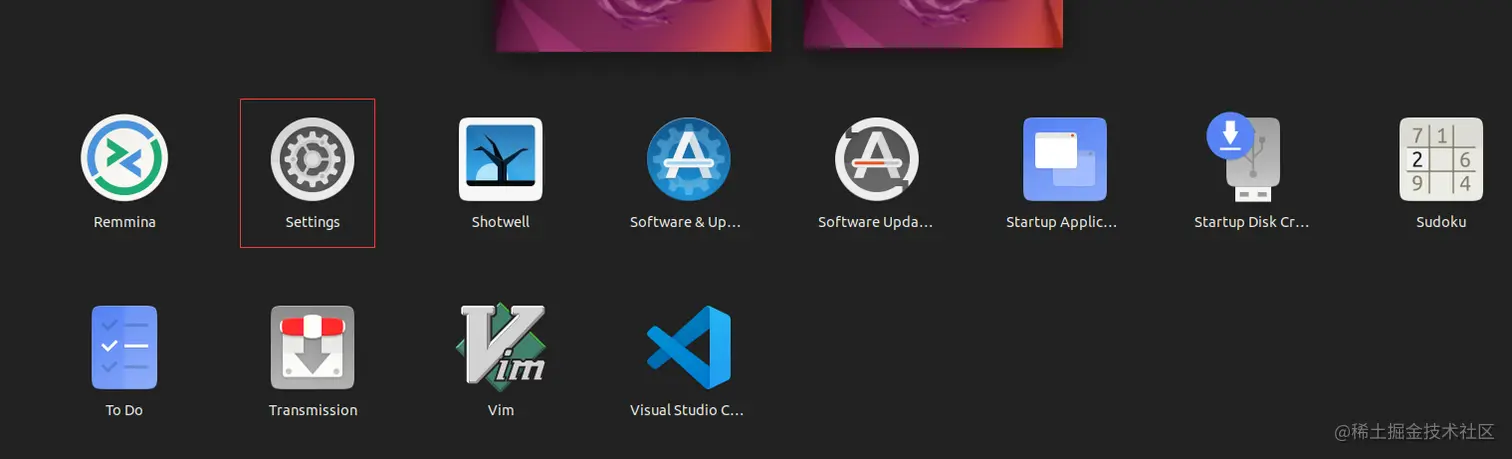Open the Shotwell photo manager icon
This screenshot has height=459, width=1512.
coord(501,159)
